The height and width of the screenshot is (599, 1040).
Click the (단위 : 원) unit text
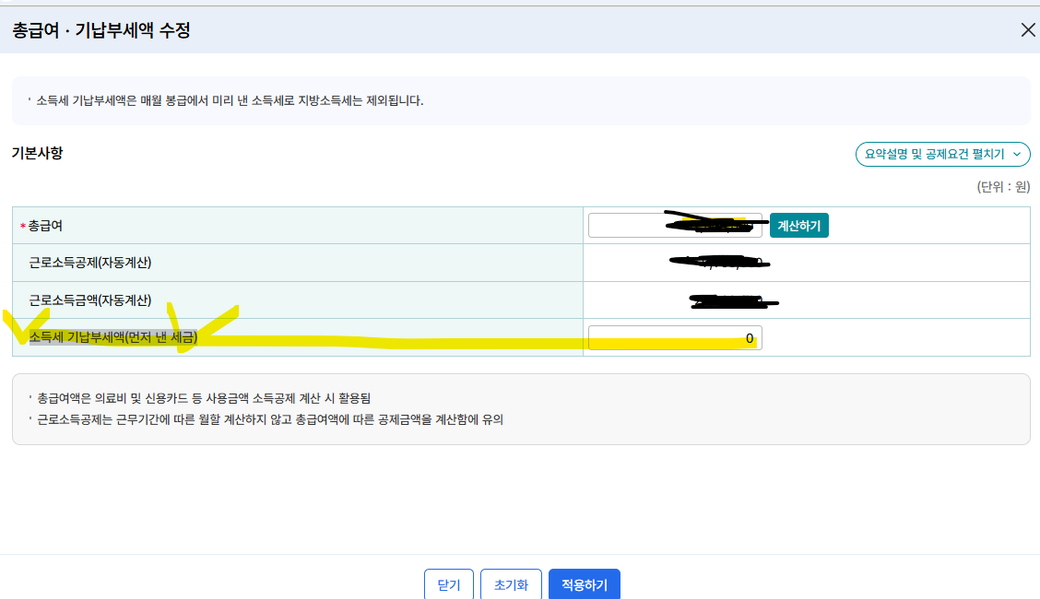[1002, 187]
